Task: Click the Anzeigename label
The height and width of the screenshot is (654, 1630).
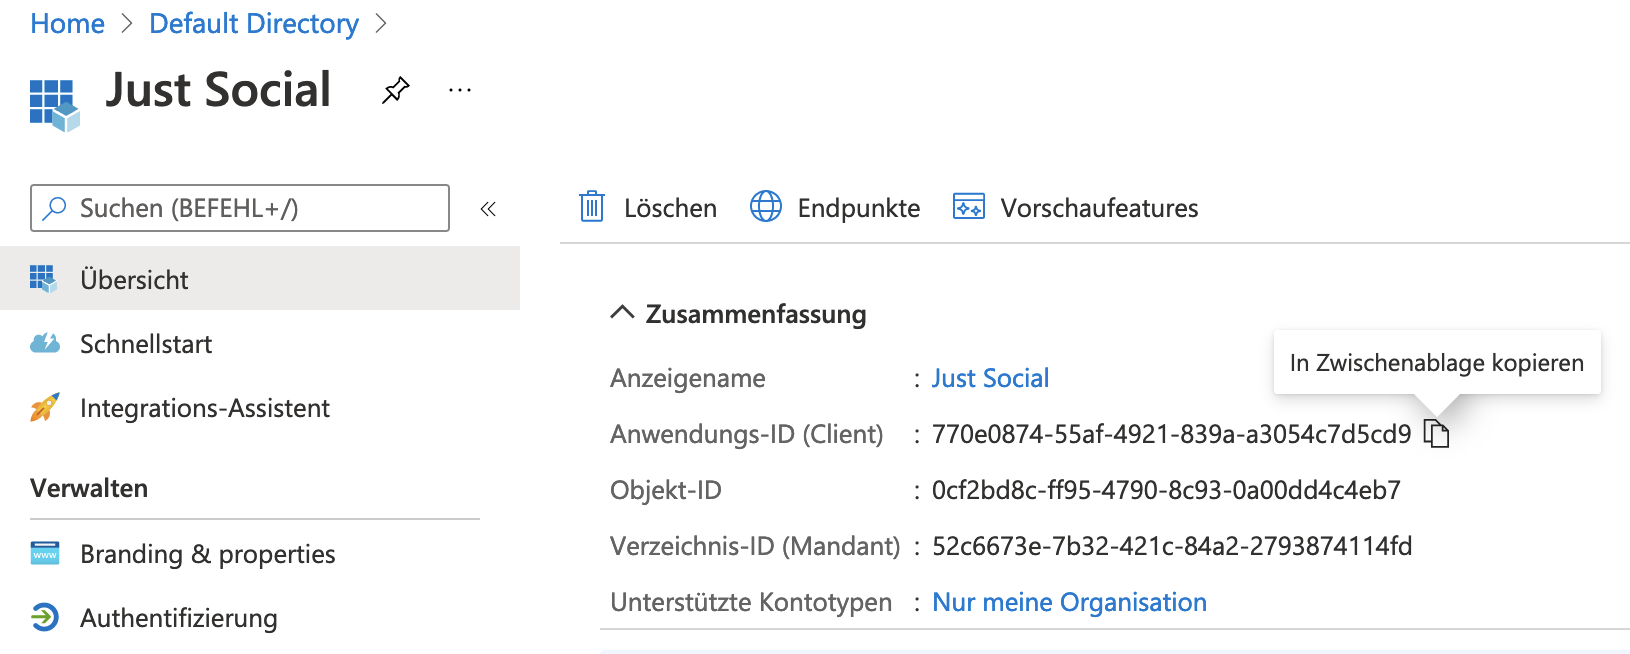Action: tap(688, 378)
